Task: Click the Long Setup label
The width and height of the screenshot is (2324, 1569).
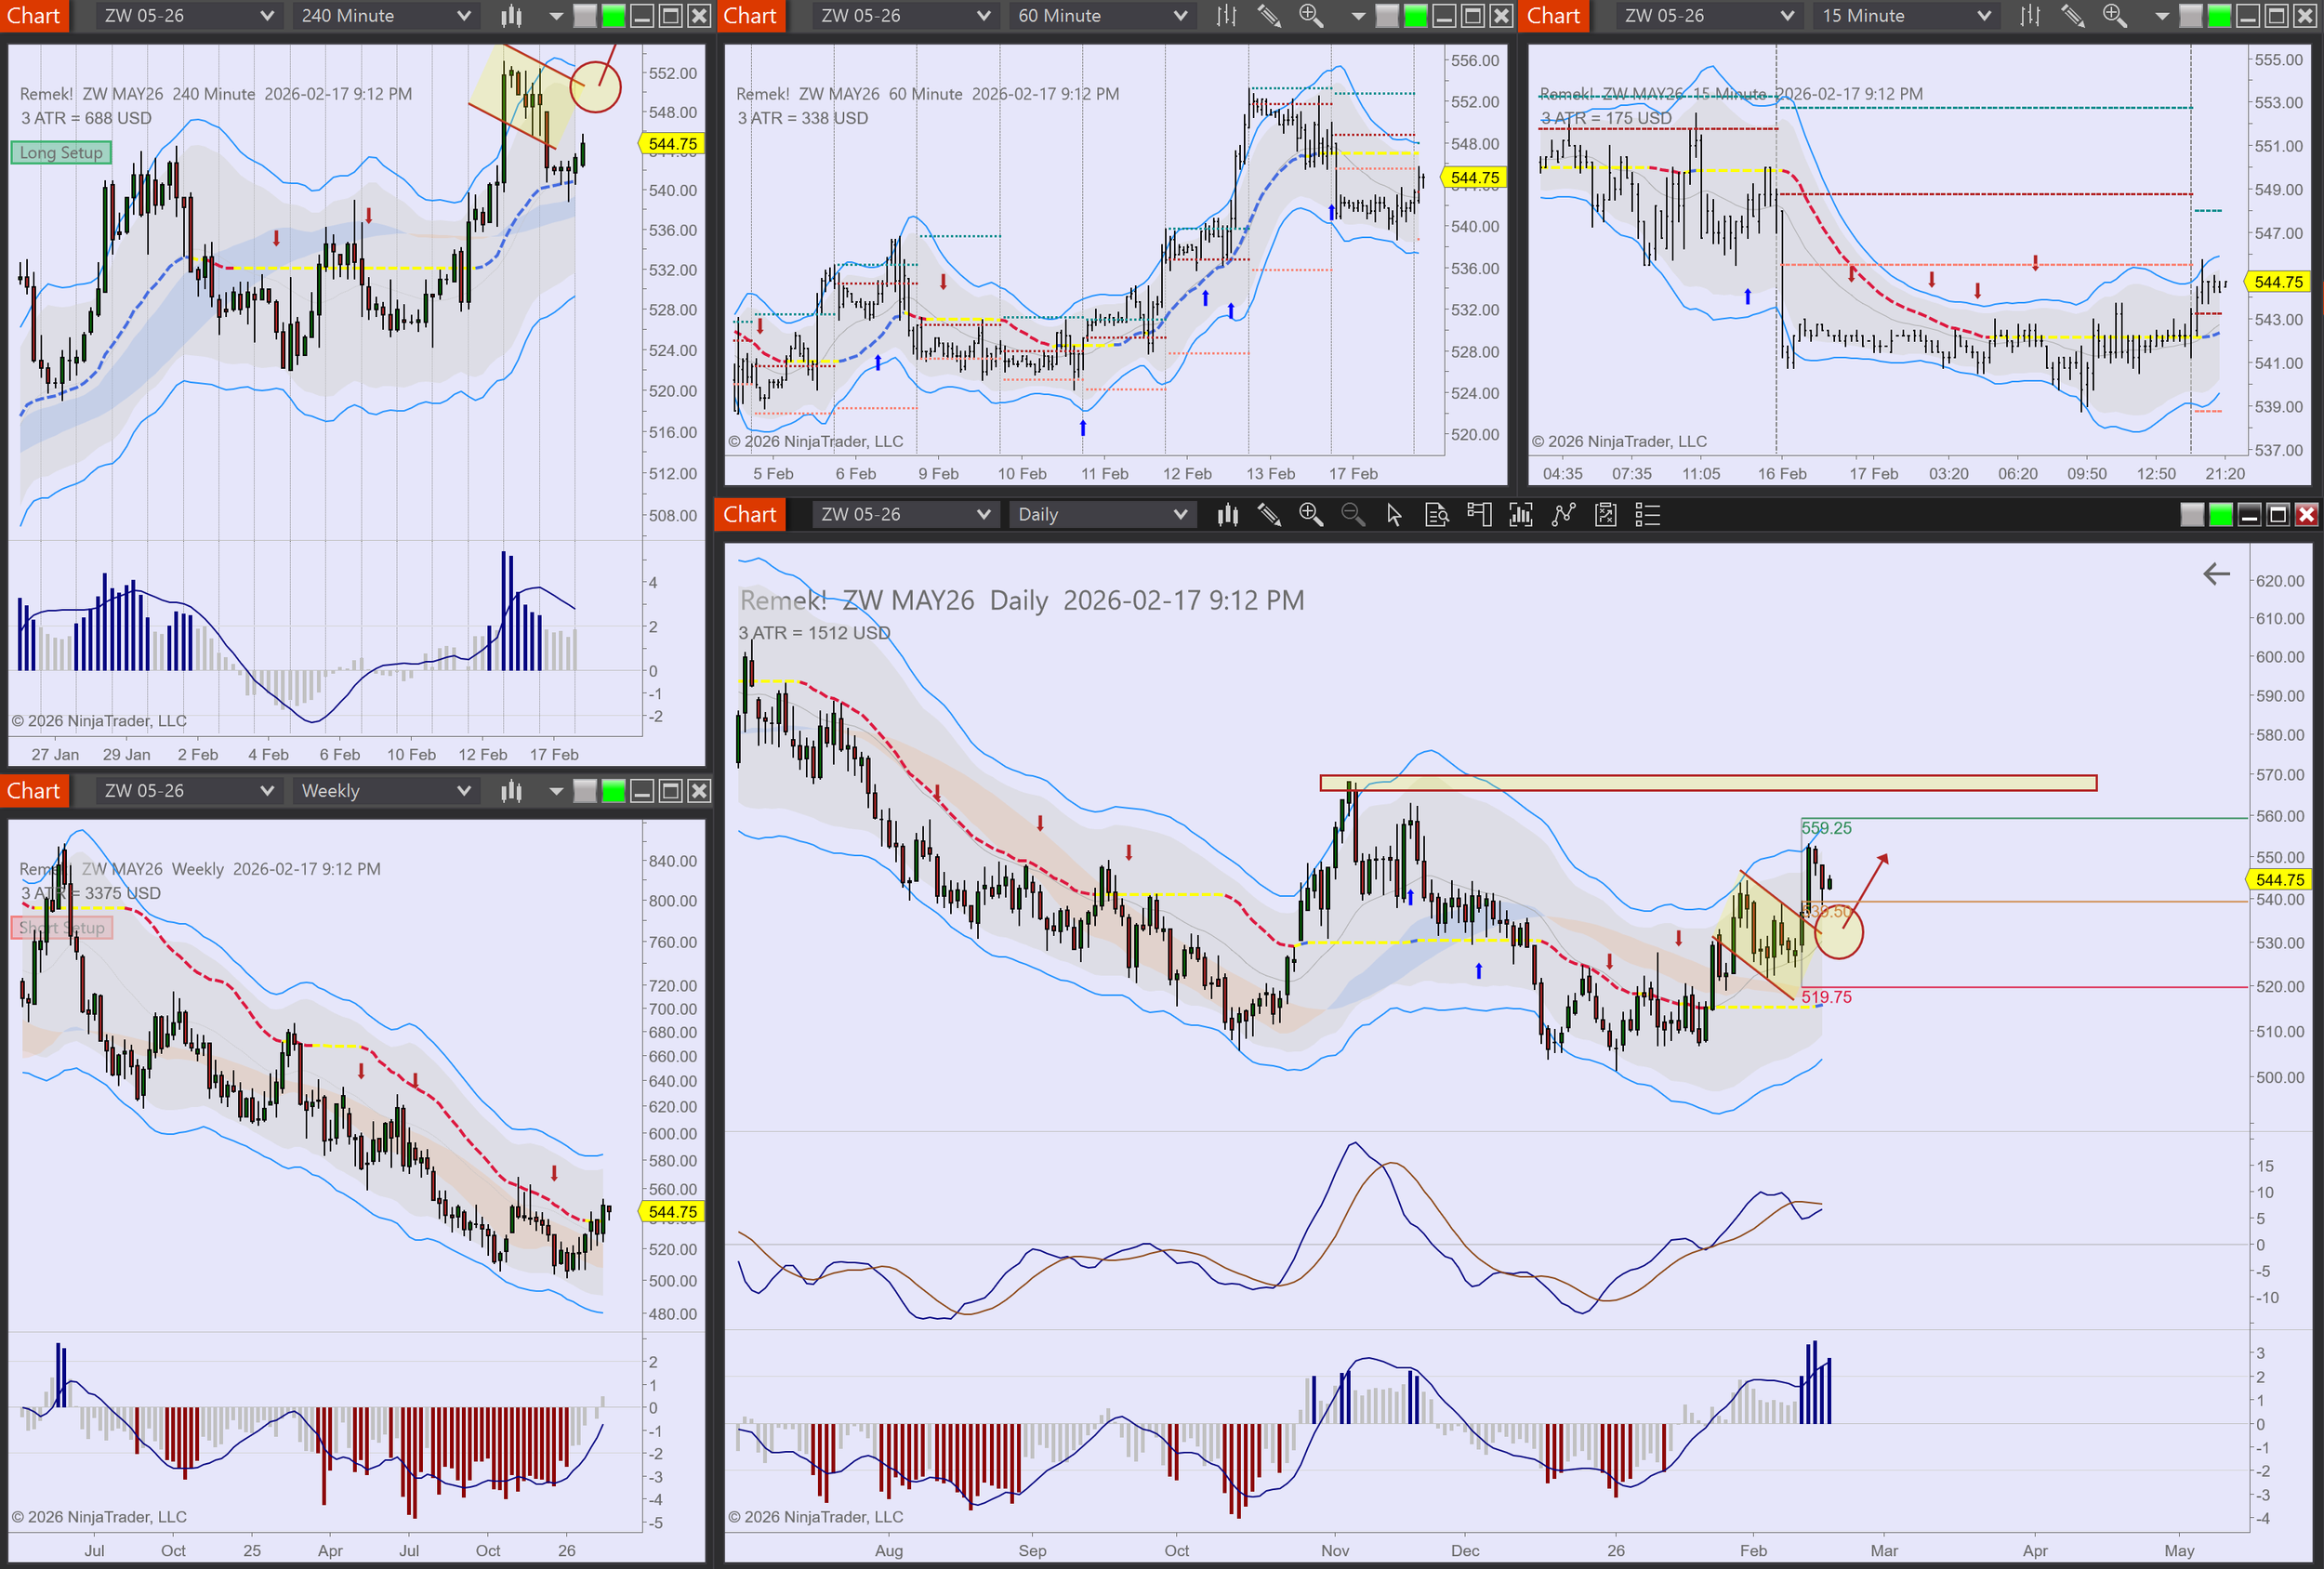Action: tap(61, 153)
